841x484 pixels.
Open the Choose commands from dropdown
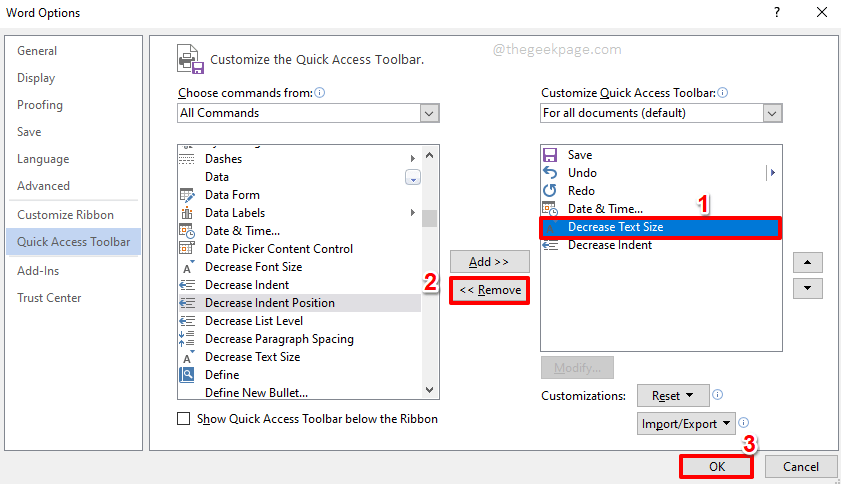[x=430, y=113]
